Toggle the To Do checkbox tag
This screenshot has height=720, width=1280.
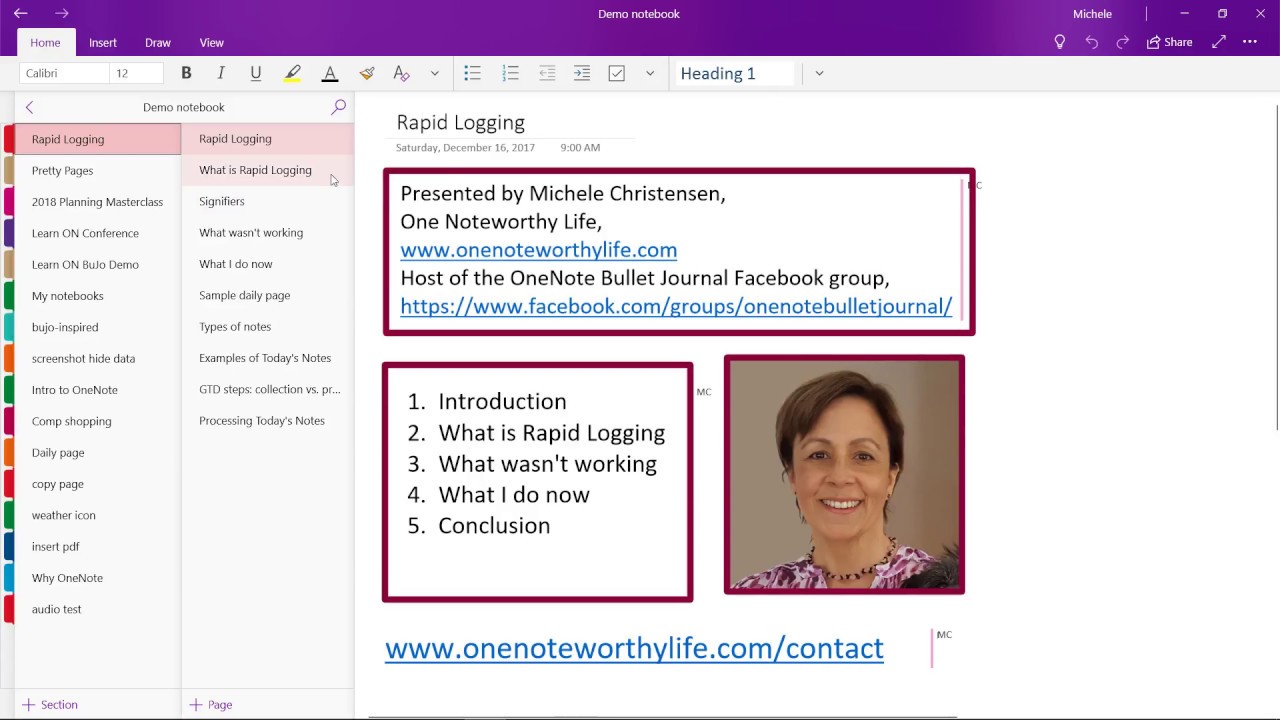[x=617, y=73]
